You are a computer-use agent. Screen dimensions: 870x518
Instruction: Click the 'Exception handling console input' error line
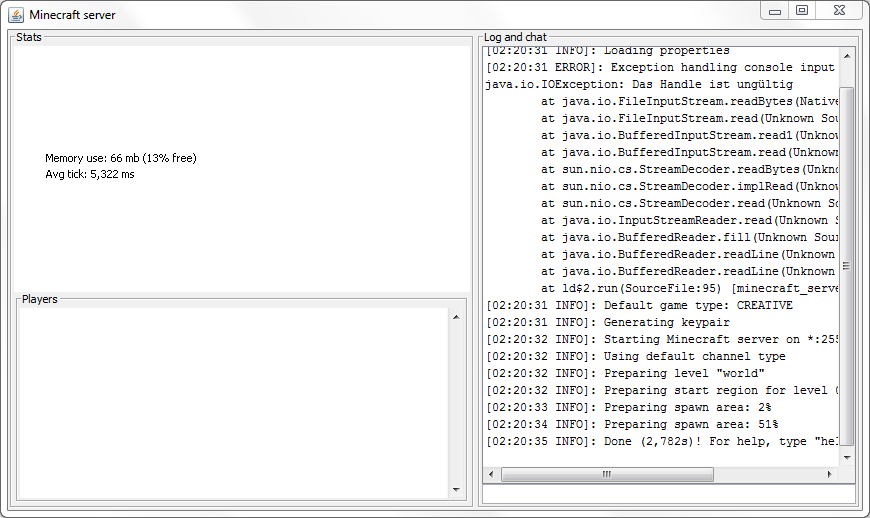(x=661, y=68)
